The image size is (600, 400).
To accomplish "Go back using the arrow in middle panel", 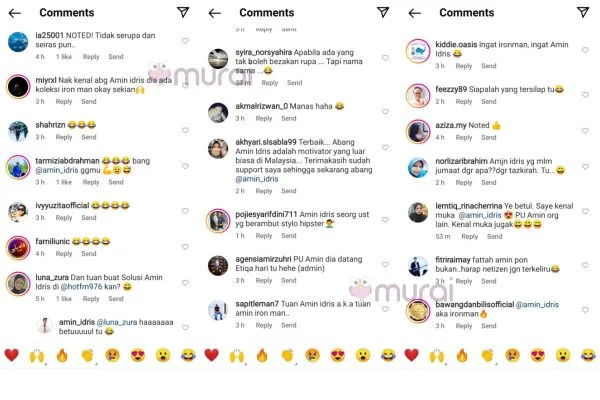I will click(215, 13).
